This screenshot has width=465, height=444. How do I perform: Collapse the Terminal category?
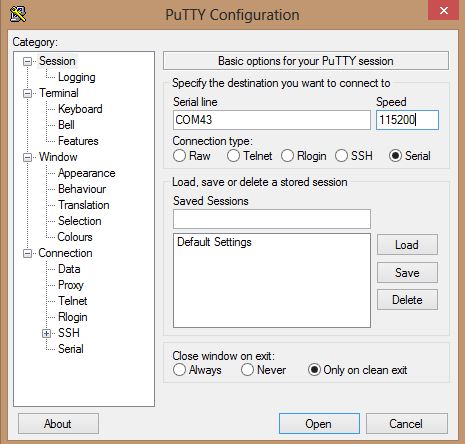click(x=27, y=93)
